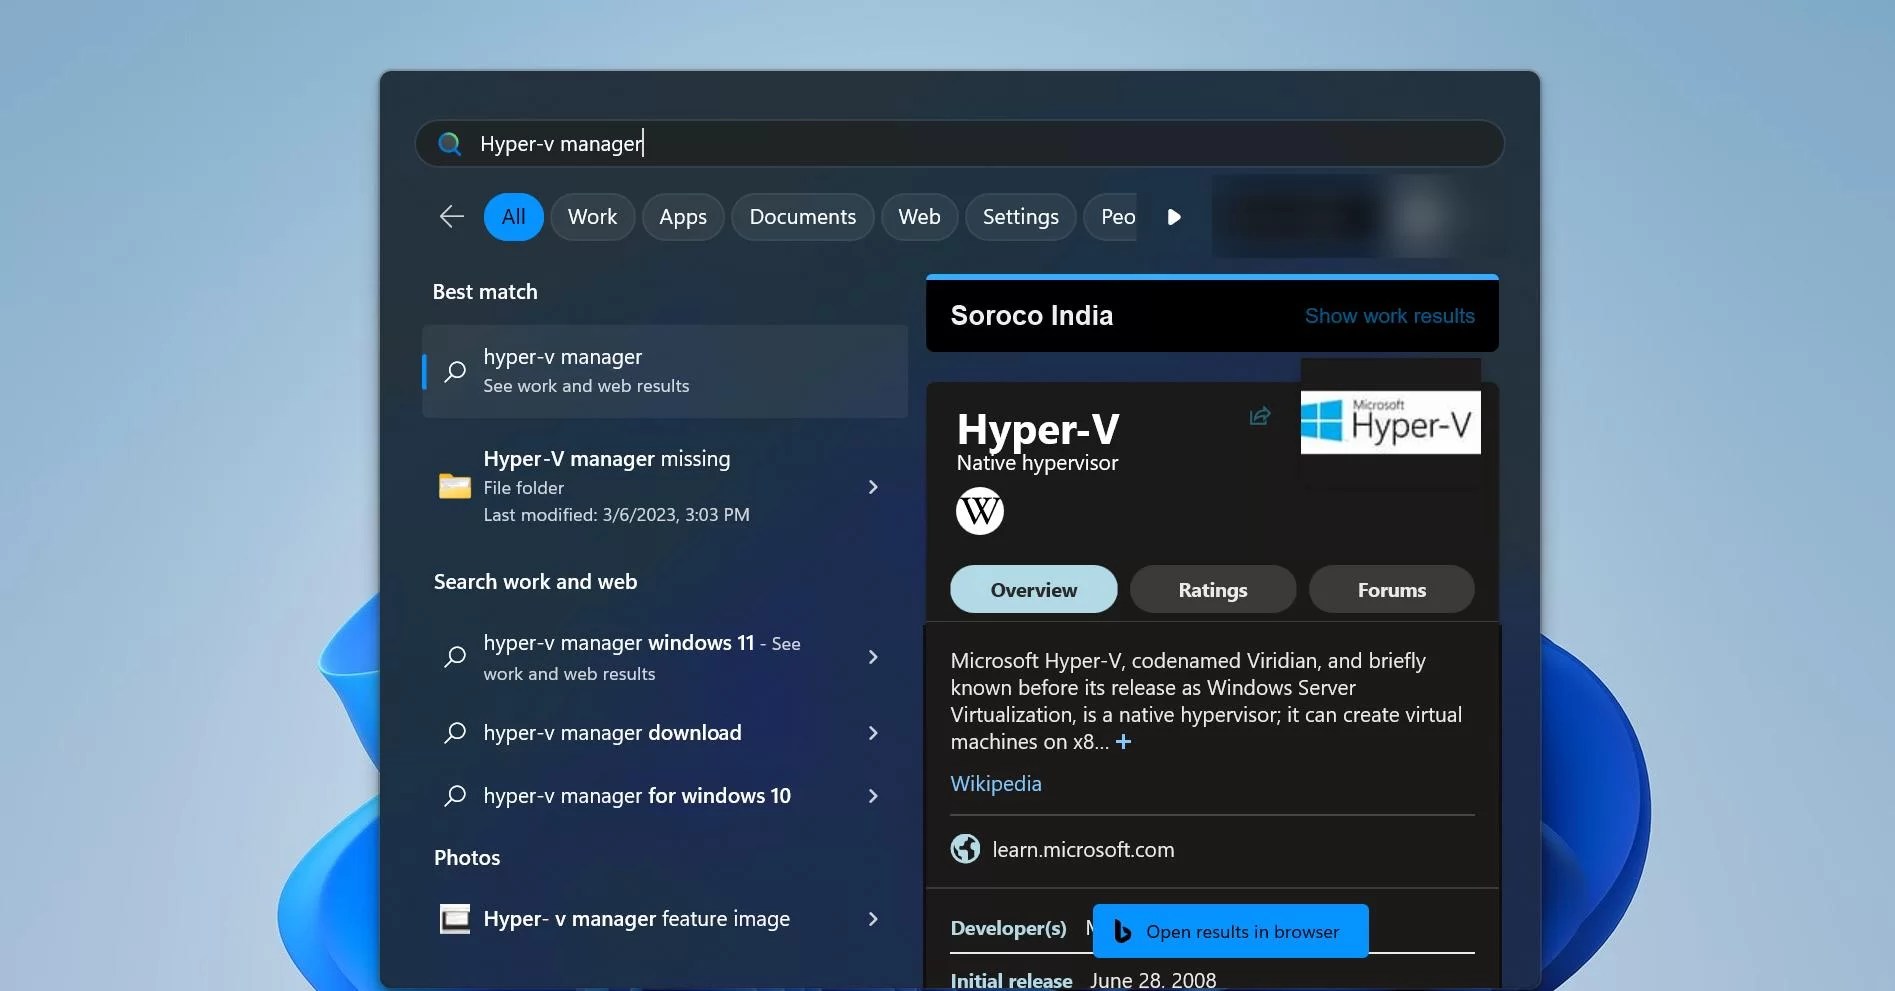Open the Ratings tab in Hyper-V panel
This screenshot has width=1895, height=991.
(1213, 590)
